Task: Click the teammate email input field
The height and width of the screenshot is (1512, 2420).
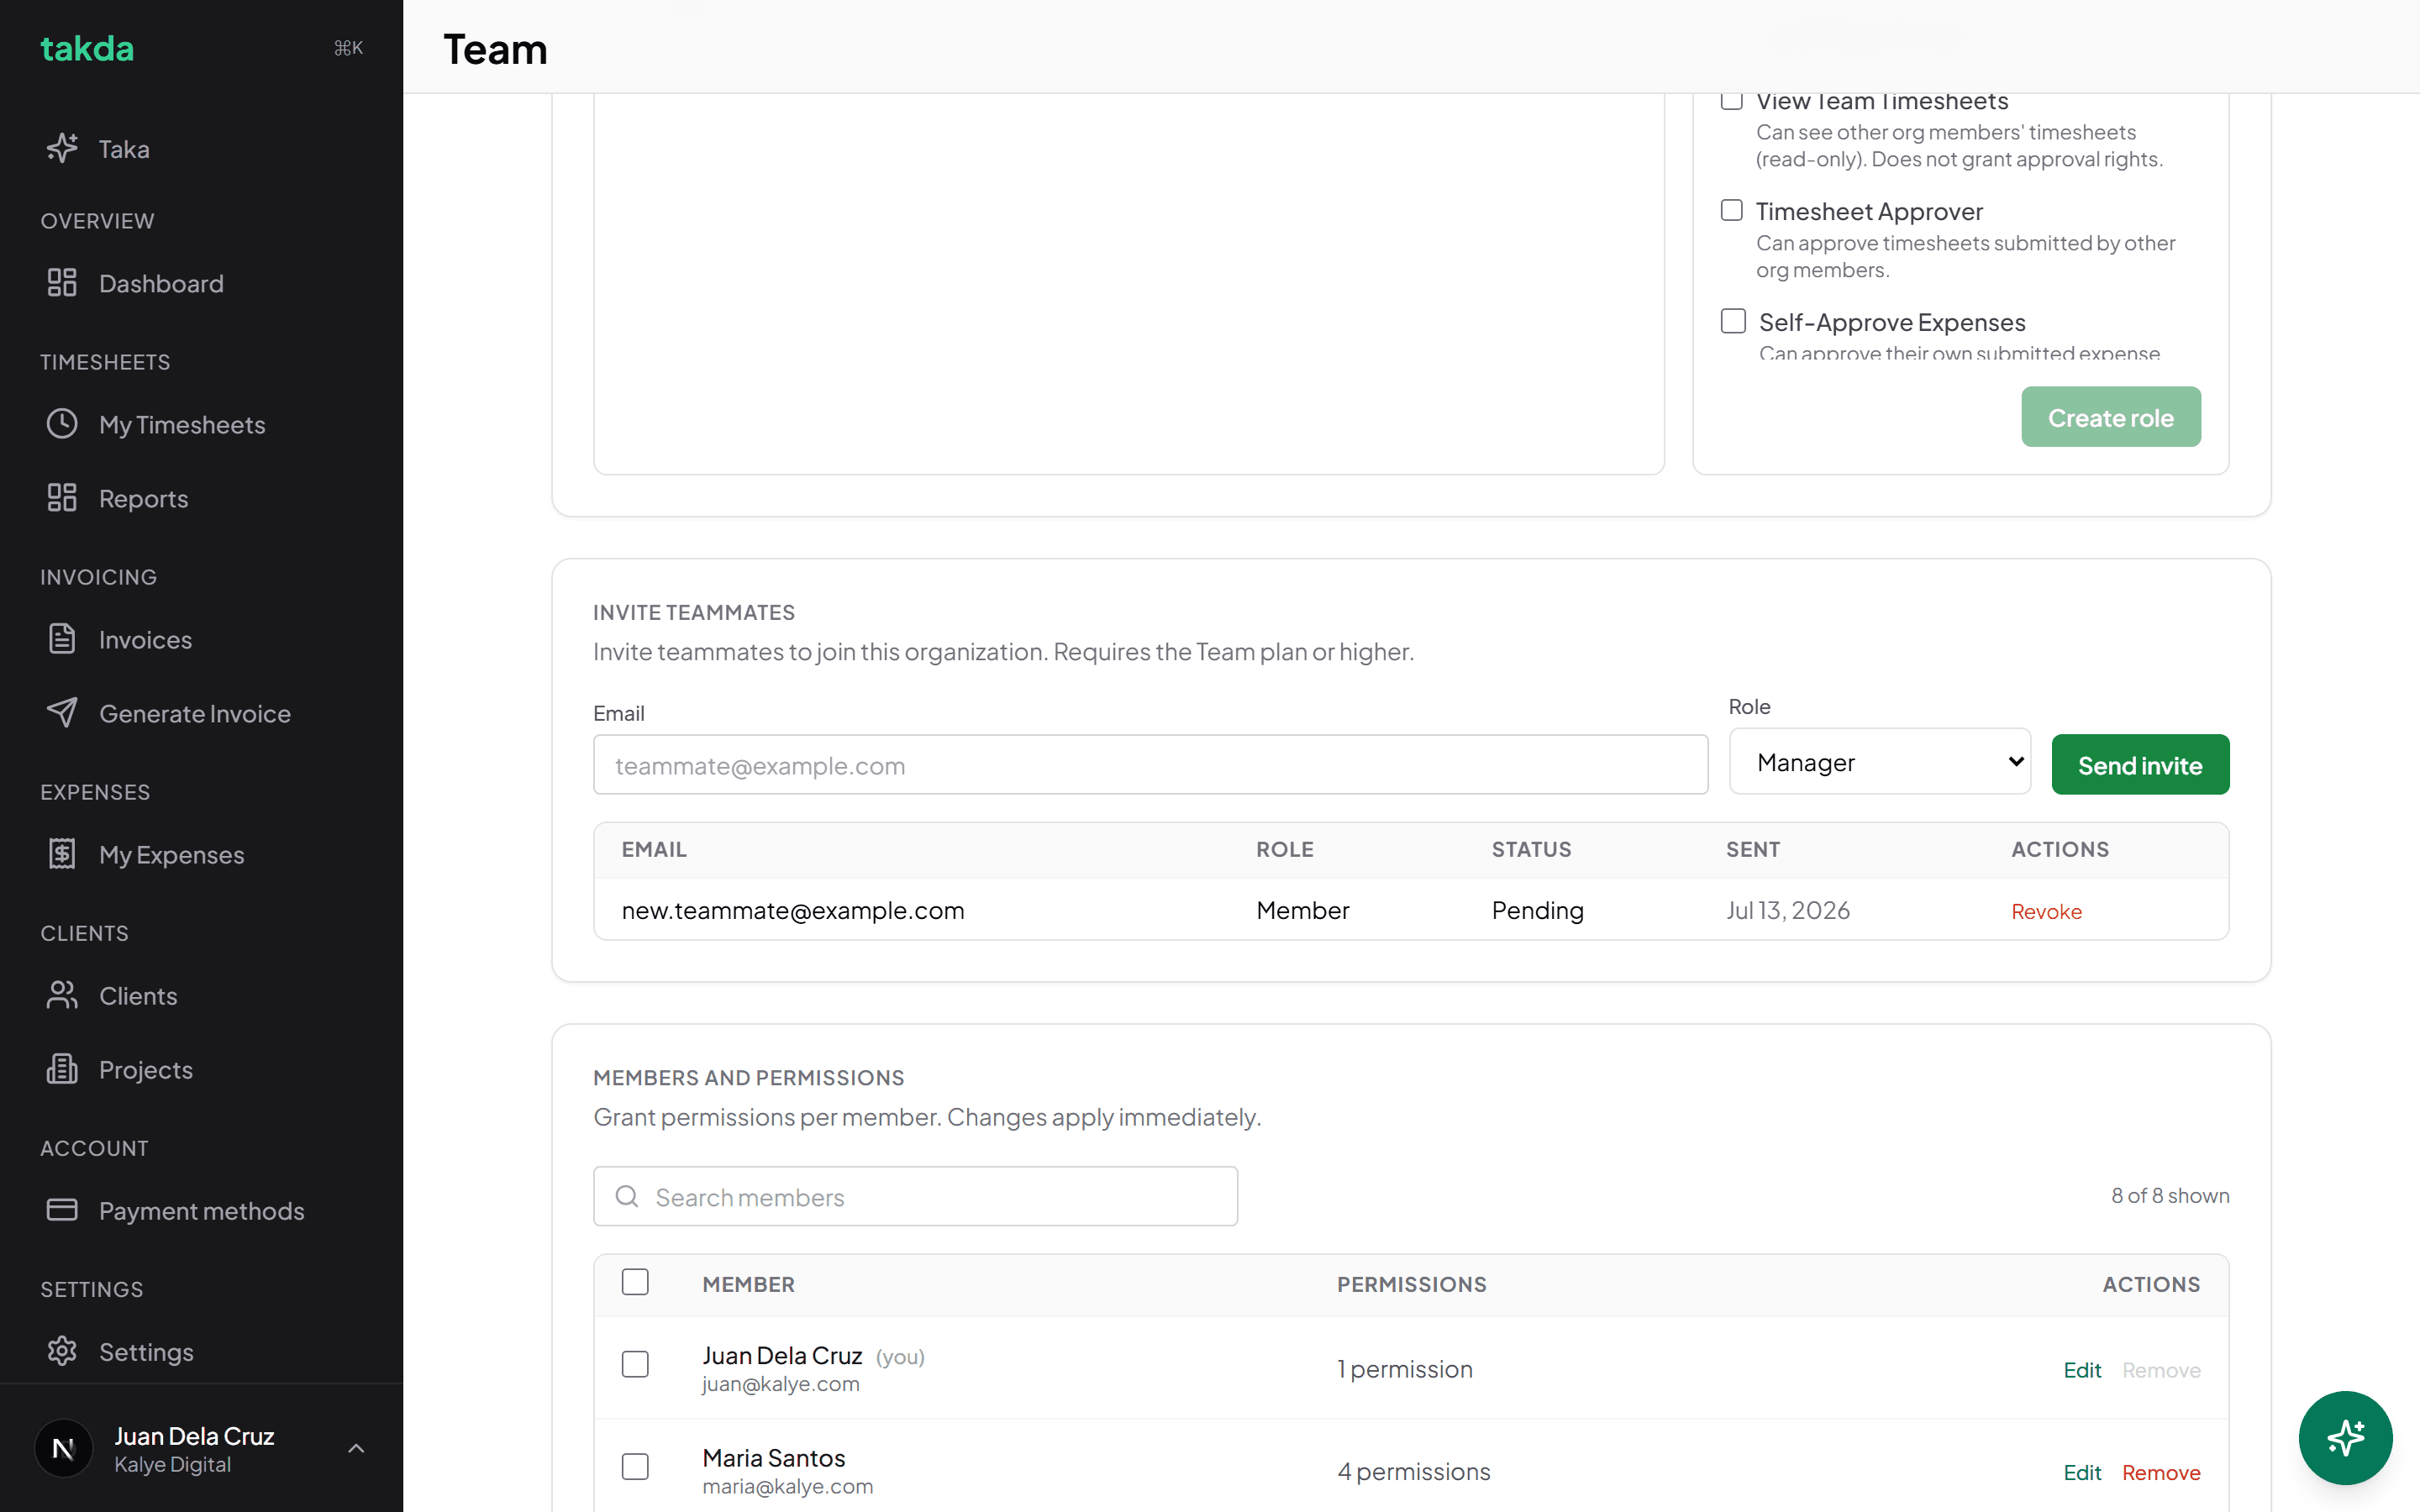Action: [1150, 765]
